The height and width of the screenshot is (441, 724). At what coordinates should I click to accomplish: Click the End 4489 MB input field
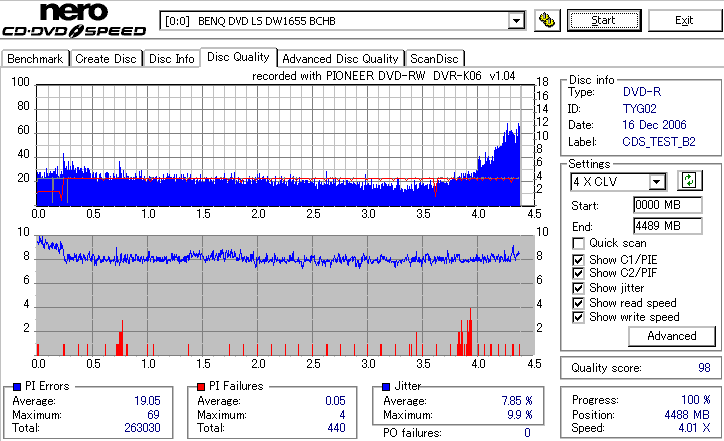coord(668,226)
